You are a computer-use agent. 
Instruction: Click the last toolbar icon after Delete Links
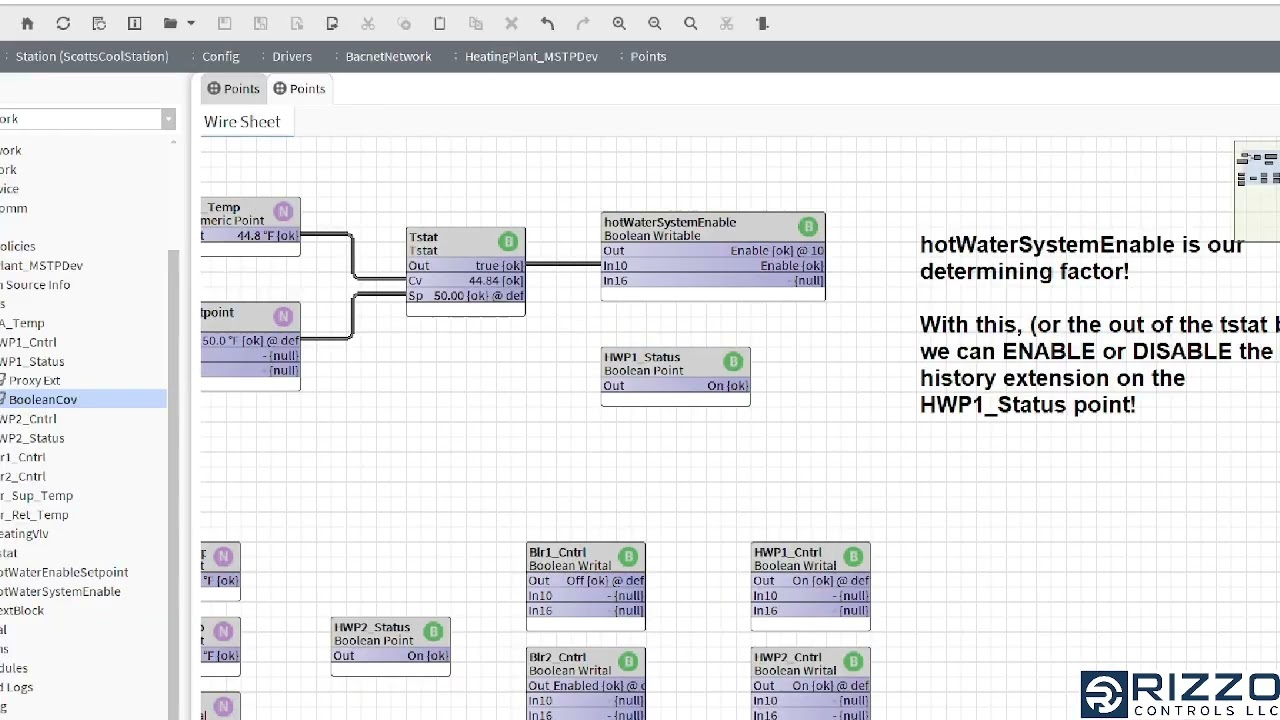pos(762,23)
